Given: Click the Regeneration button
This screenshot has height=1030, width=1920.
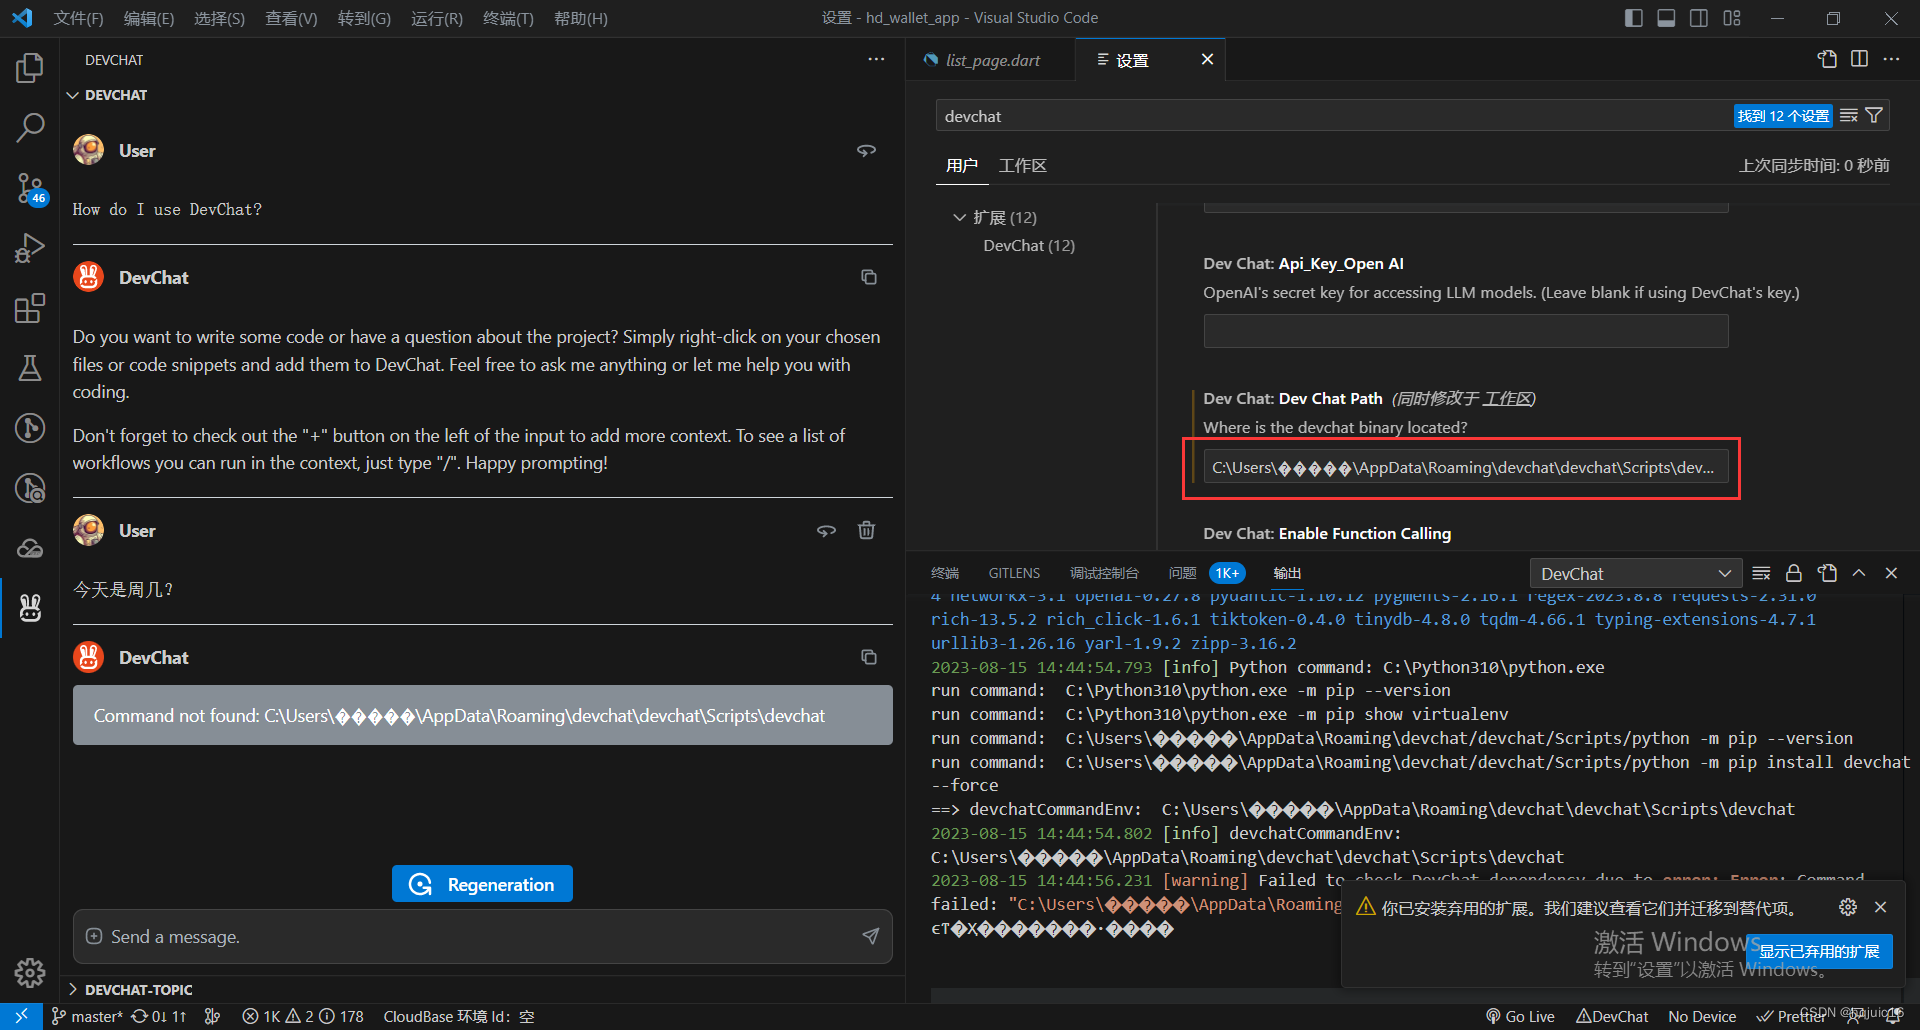Looking at the screenshot, I should coord(482,884).
